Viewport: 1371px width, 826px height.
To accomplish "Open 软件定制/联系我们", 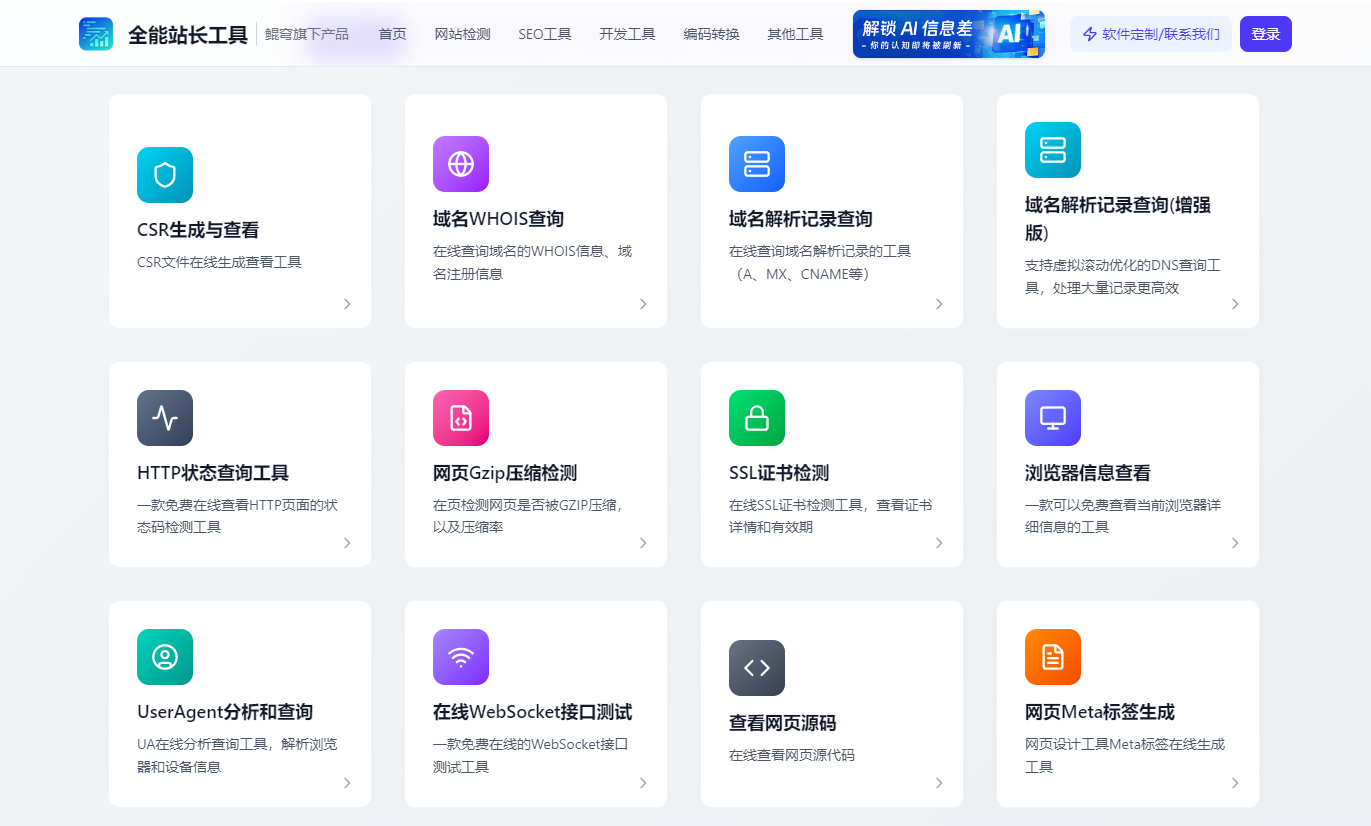I will coord(1151,32).
